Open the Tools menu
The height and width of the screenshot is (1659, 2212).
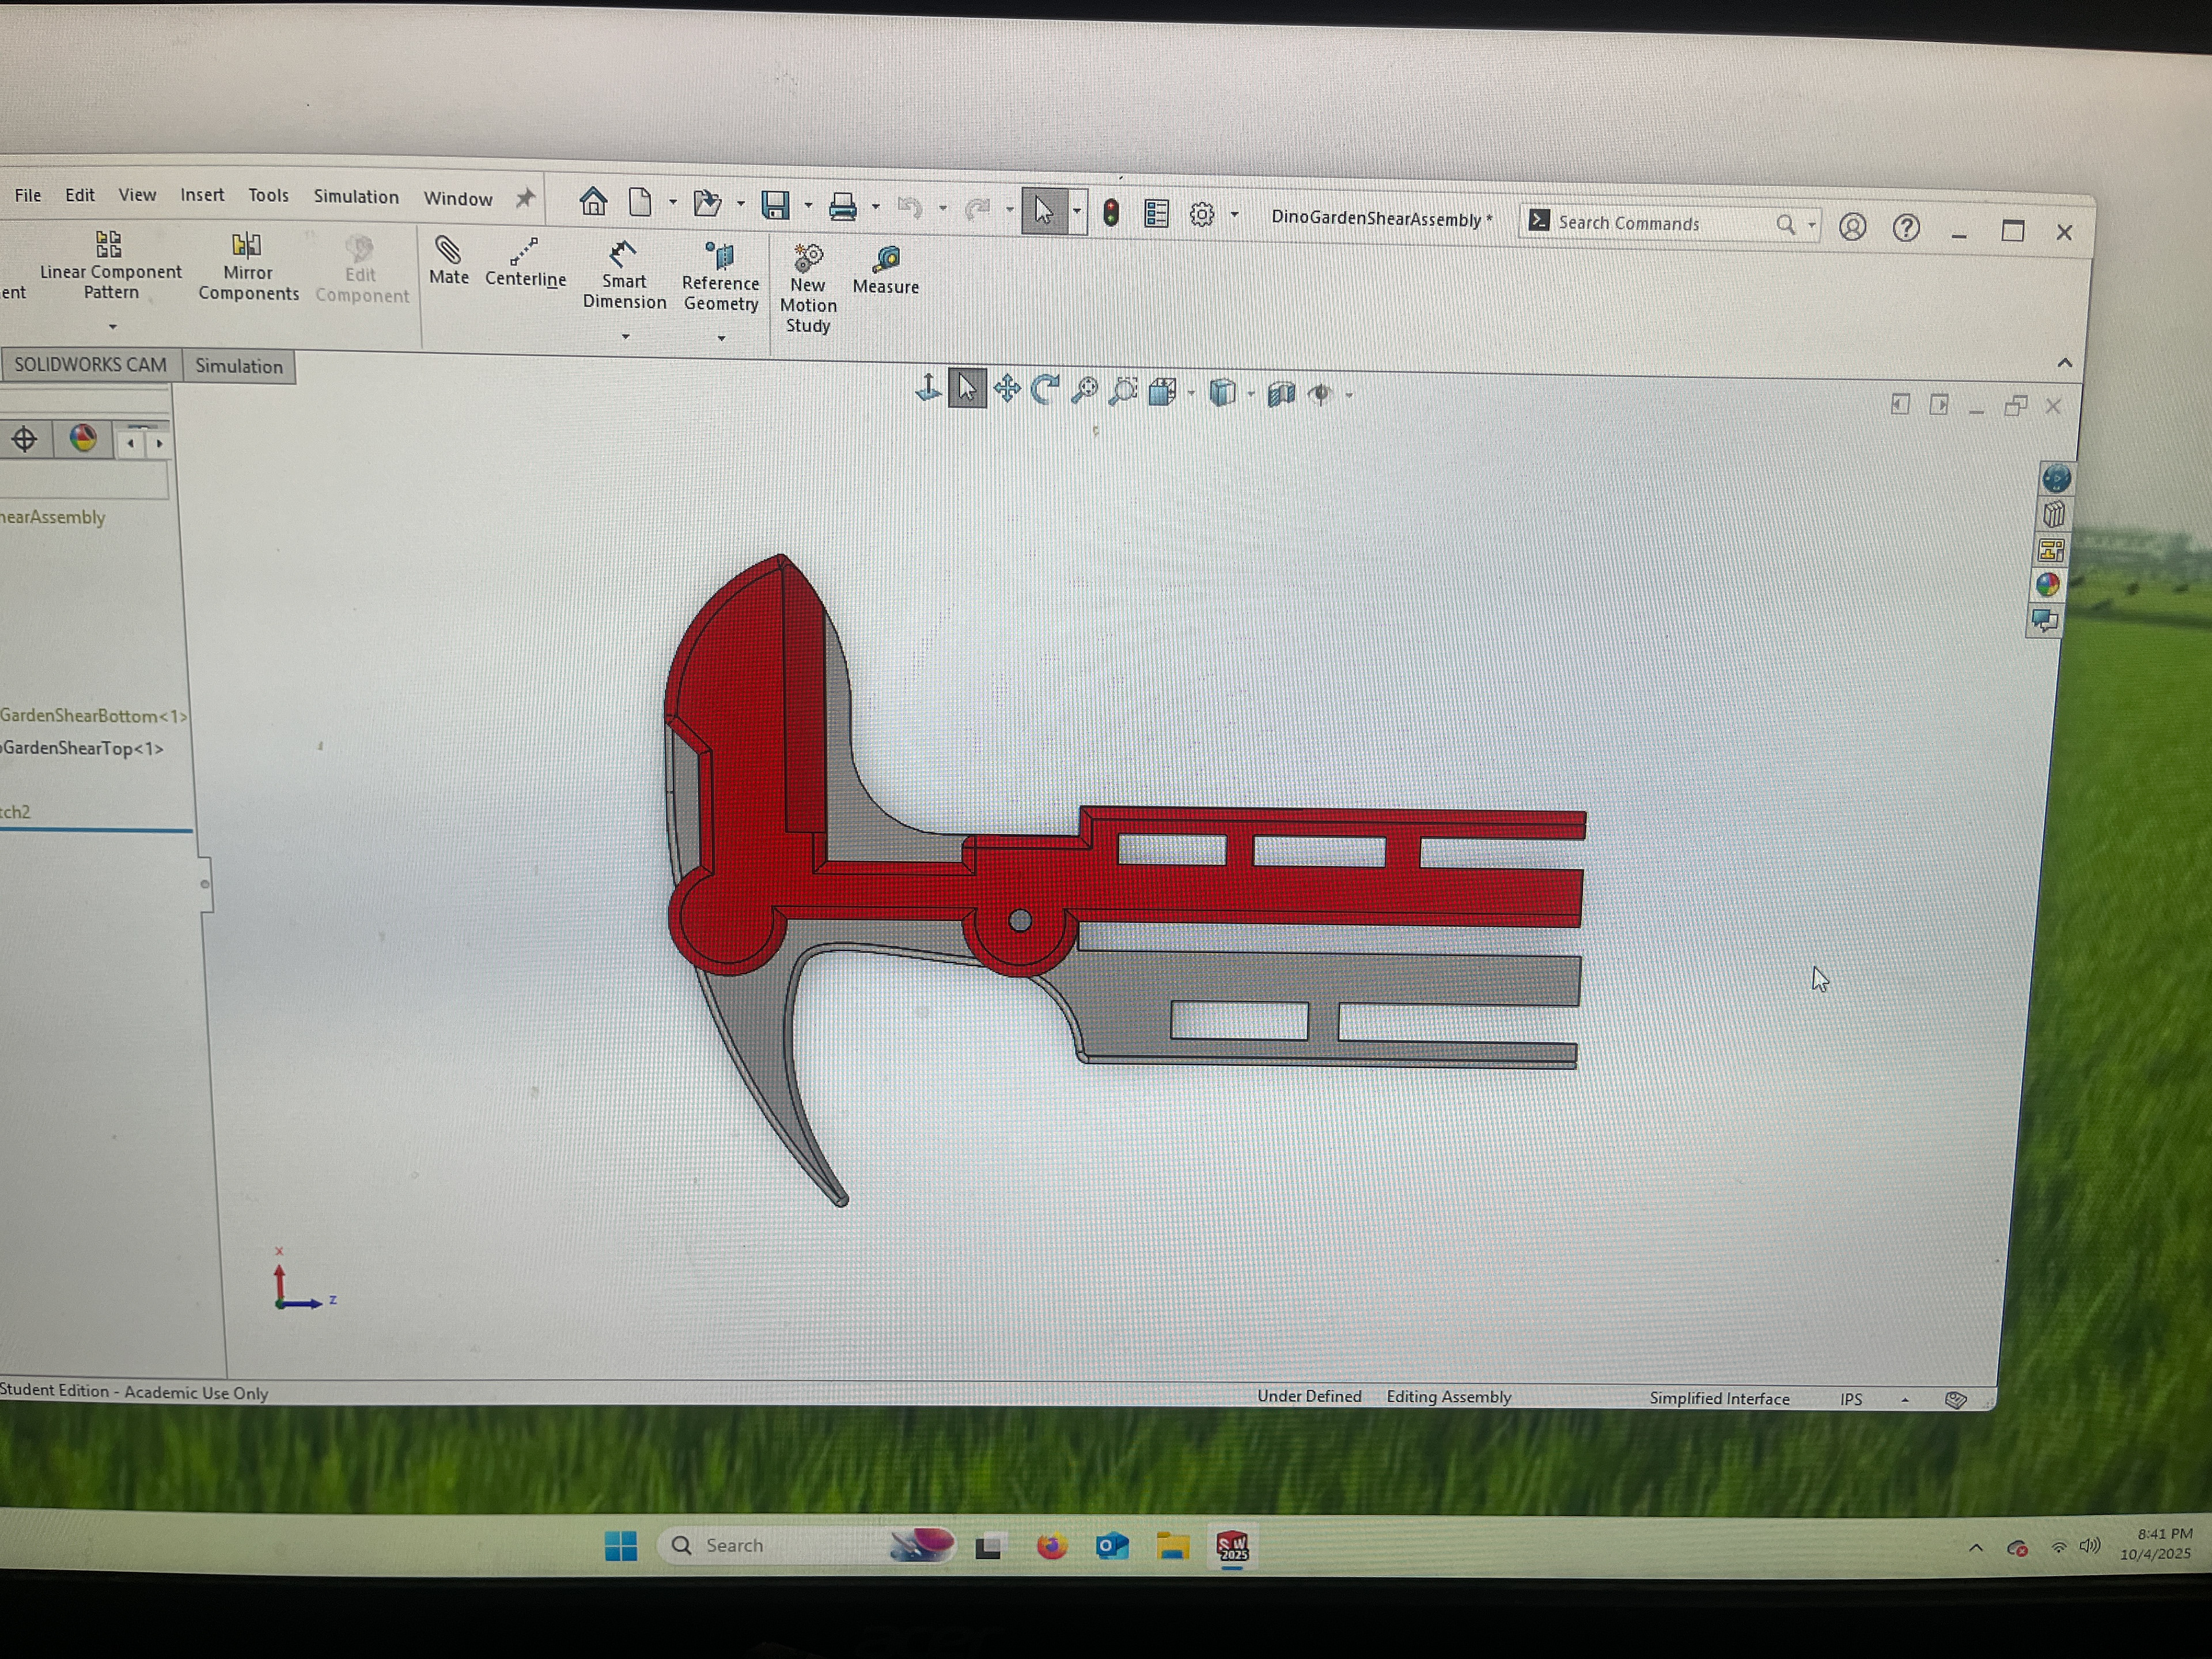[268, 196]
